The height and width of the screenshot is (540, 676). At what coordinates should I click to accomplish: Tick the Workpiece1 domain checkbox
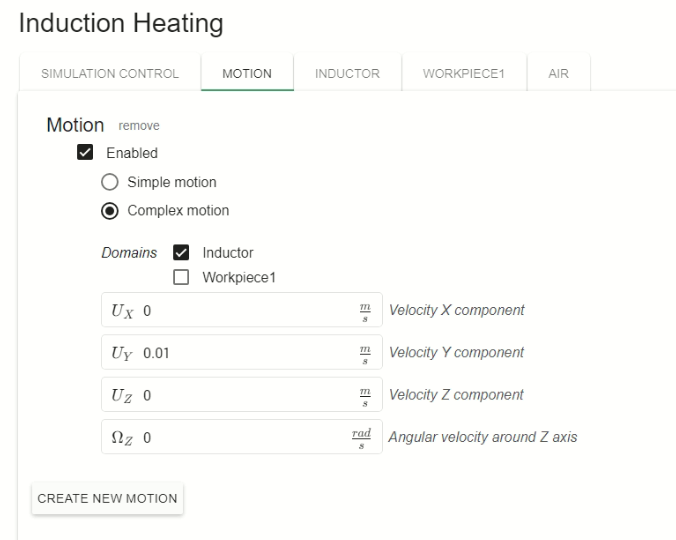[181, 277]
